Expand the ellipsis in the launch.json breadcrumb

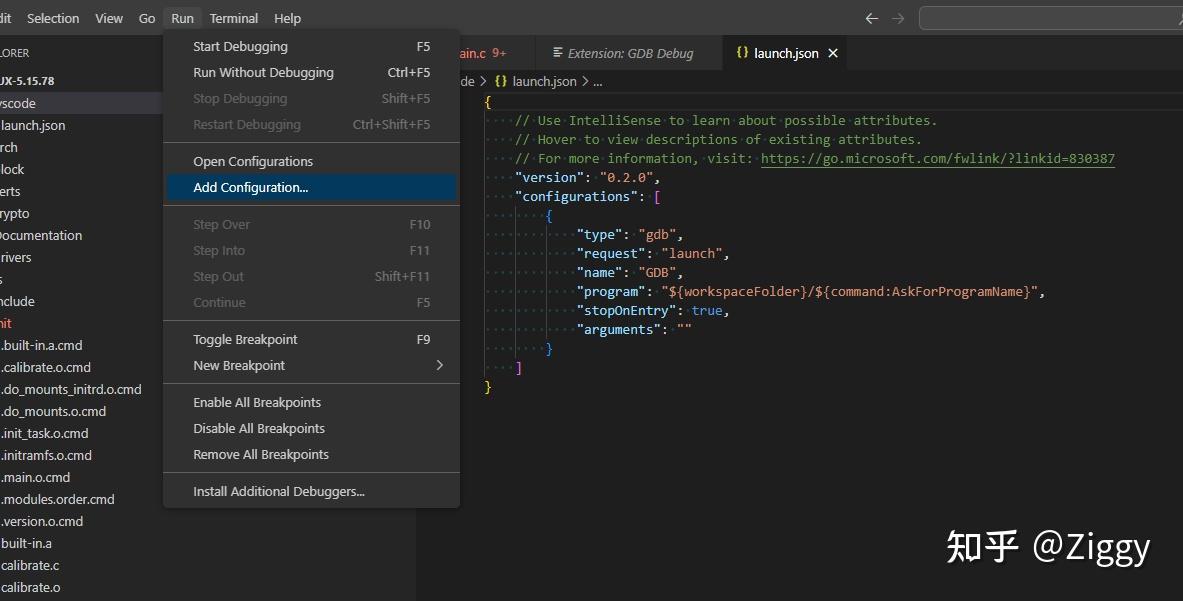click(596, 82)
